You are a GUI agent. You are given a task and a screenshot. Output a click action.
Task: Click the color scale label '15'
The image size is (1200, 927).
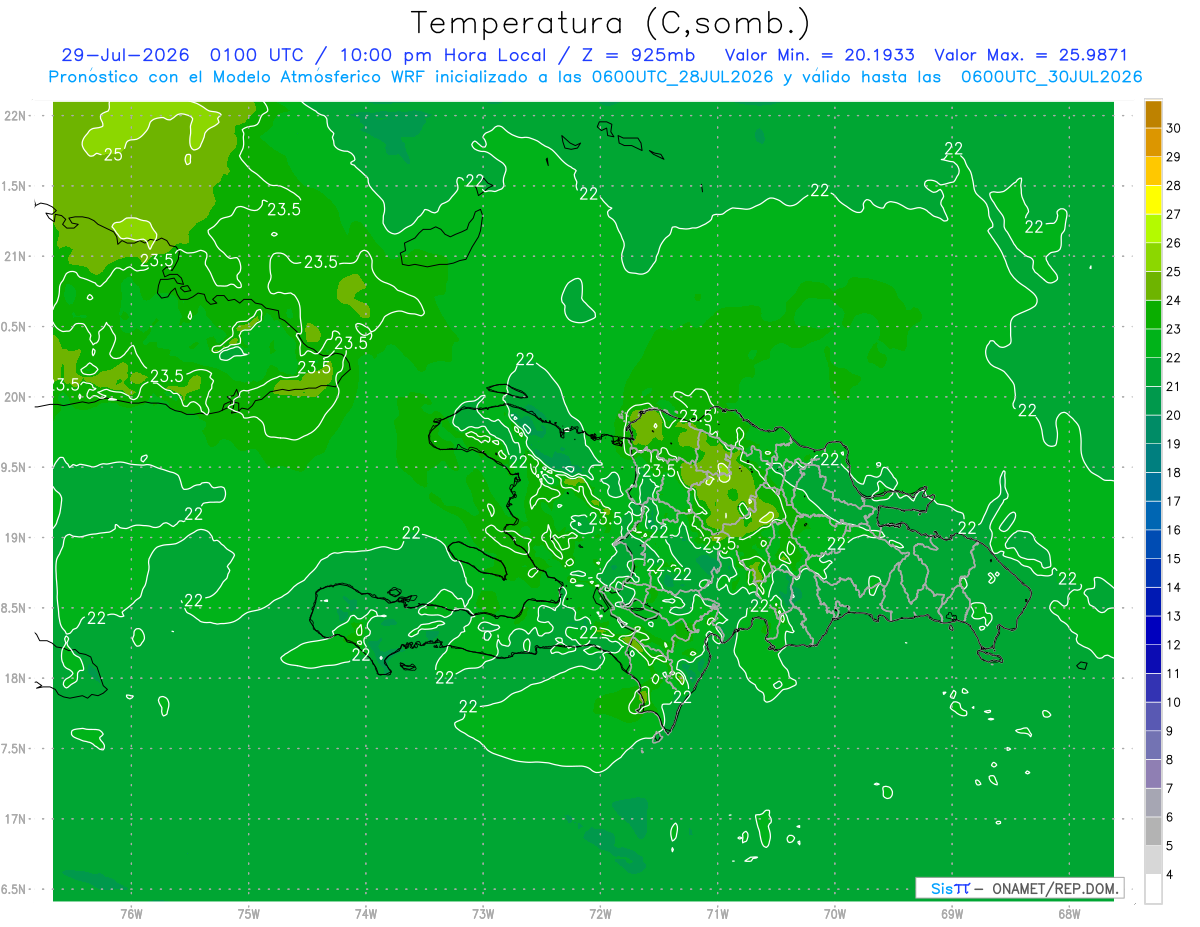[x=1174, y=559]
